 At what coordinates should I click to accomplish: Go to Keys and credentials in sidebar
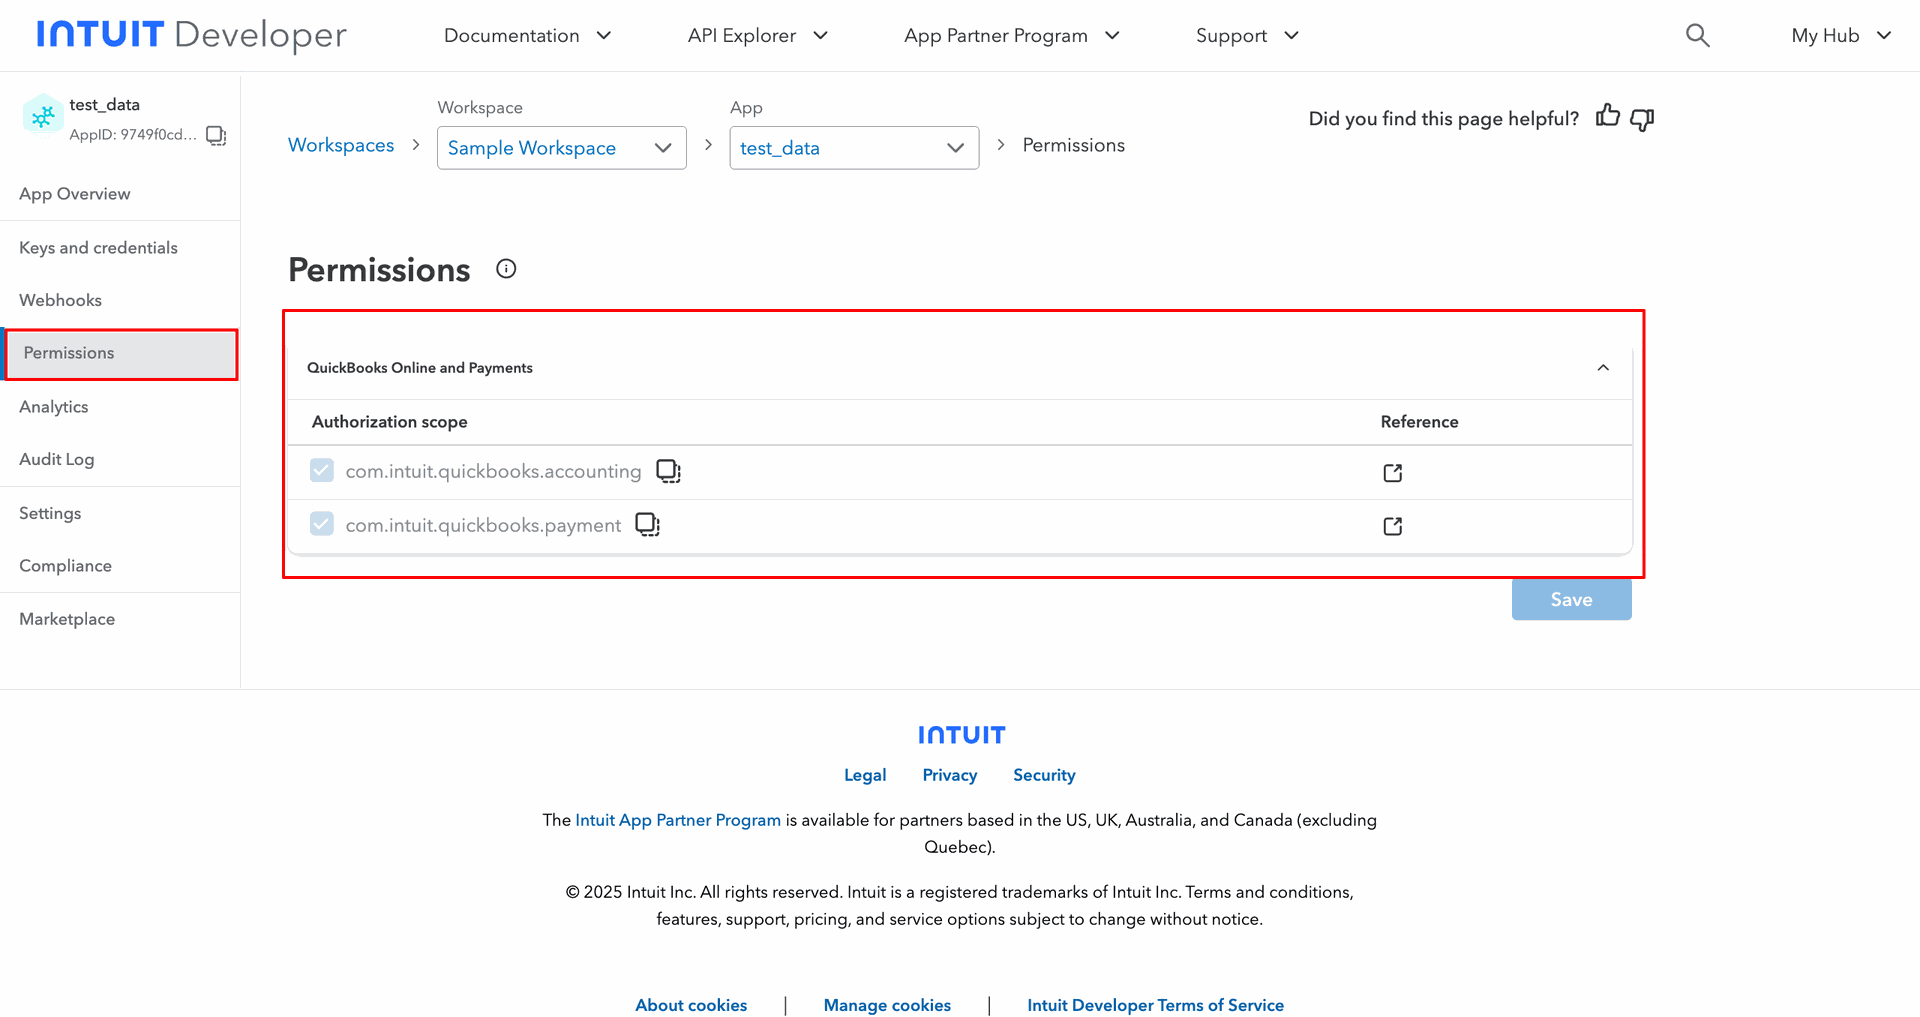(x=98, y=248)
